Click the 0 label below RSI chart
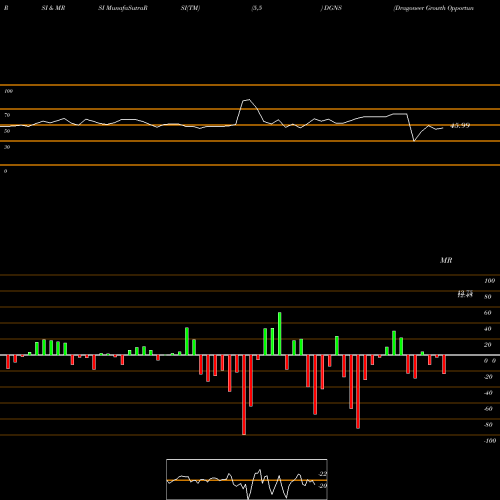Screen dimensions: 500x500 pyautogui.click(x=5, y=171)
